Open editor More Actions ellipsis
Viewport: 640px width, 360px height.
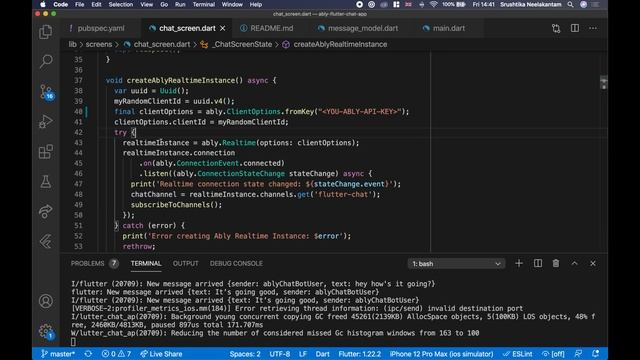click(x=593, y=28)
